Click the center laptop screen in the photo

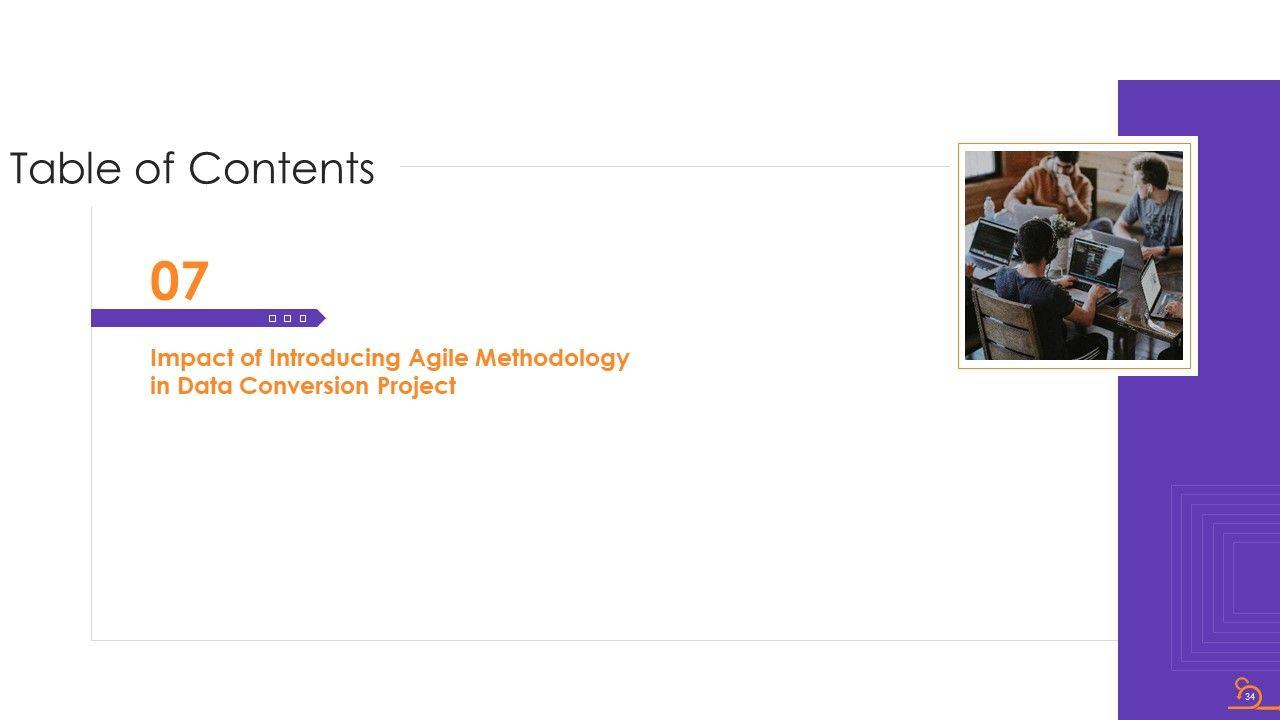click(1094, 258)
